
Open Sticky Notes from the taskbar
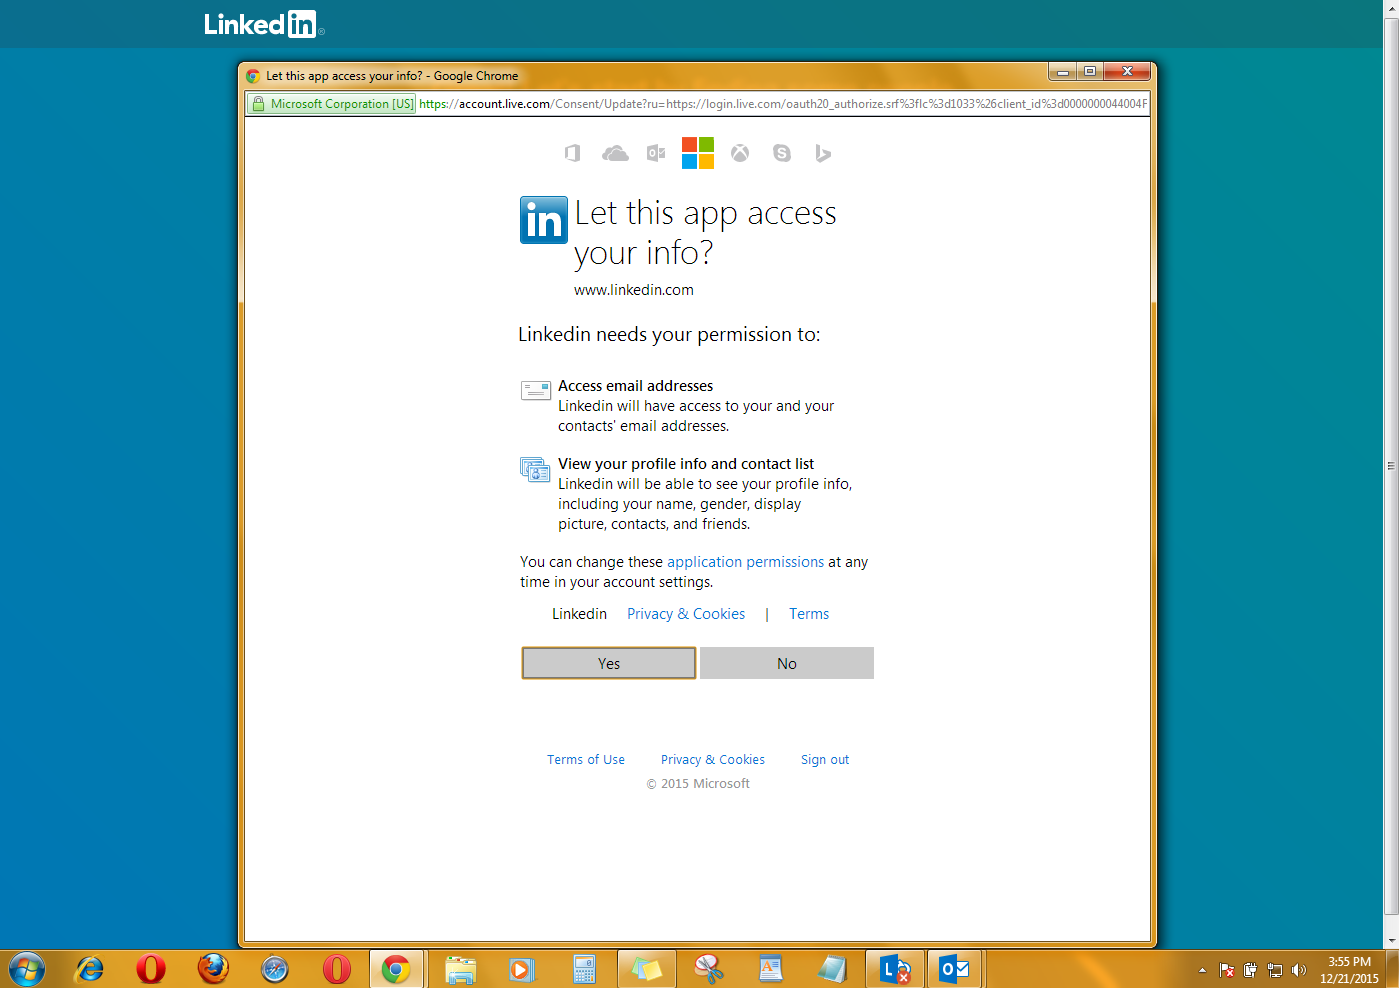click(x=647, y=969)
